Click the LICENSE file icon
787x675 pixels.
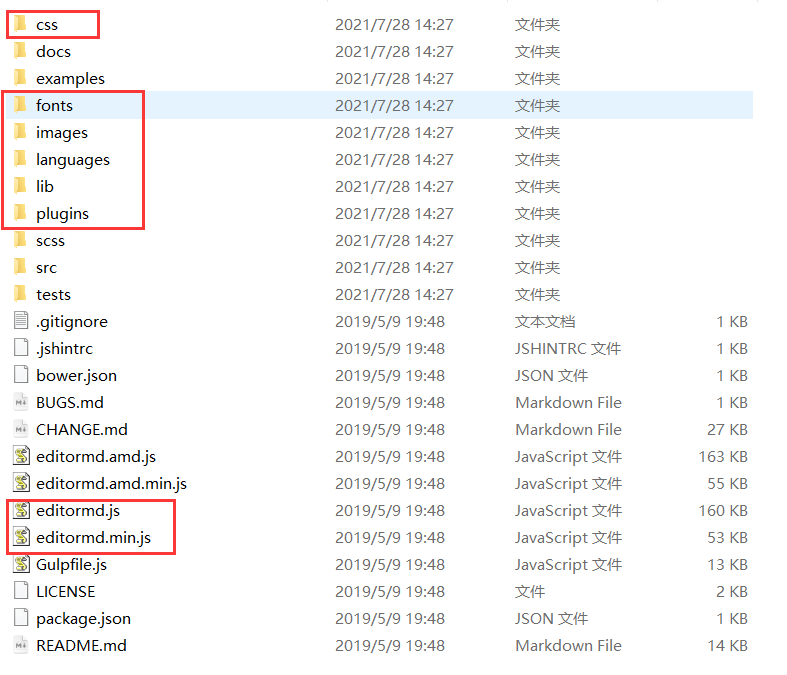tap(21, 591)
